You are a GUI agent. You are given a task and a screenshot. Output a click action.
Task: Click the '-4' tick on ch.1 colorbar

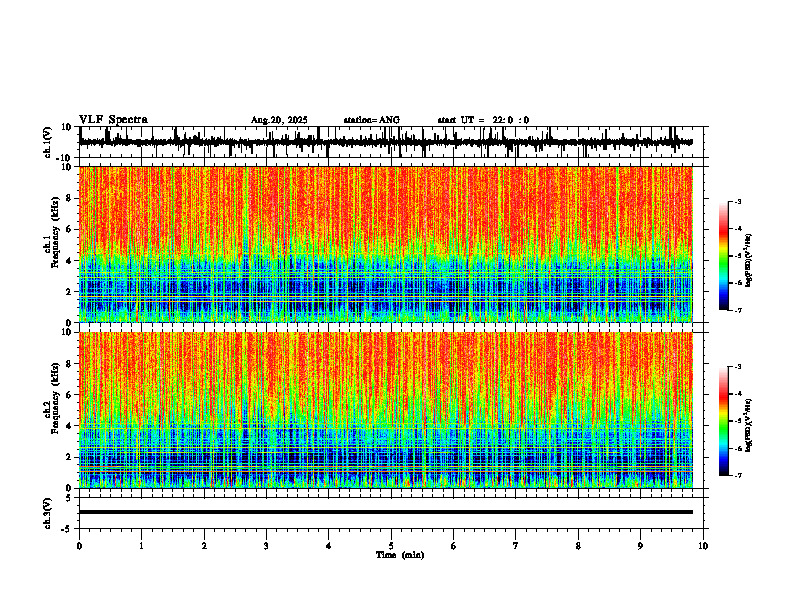coord(738,229)
